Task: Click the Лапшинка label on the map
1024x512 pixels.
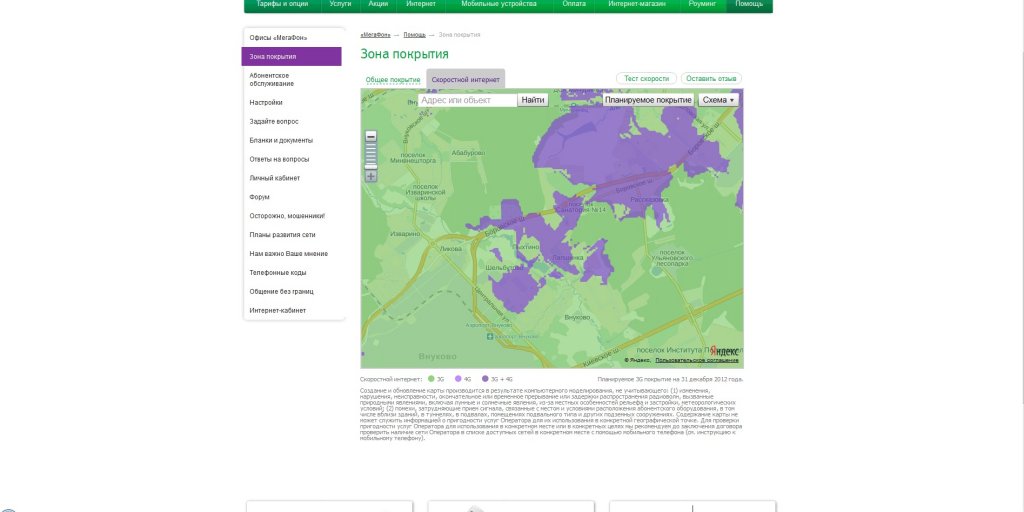Action: point(567,257)
